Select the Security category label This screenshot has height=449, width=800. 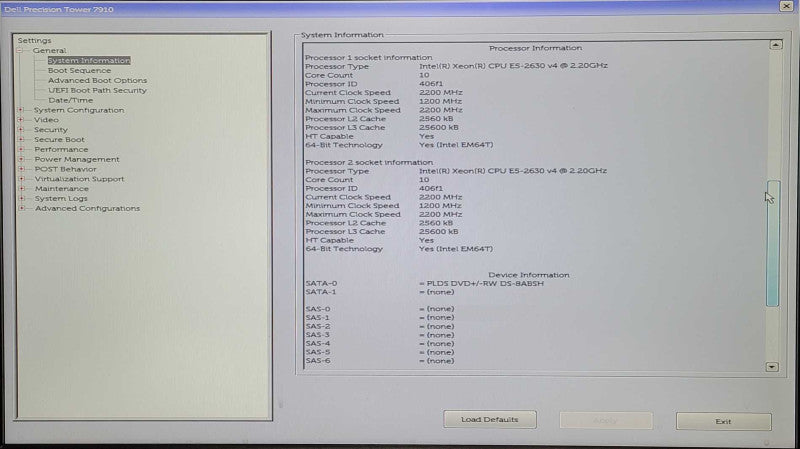51,130
